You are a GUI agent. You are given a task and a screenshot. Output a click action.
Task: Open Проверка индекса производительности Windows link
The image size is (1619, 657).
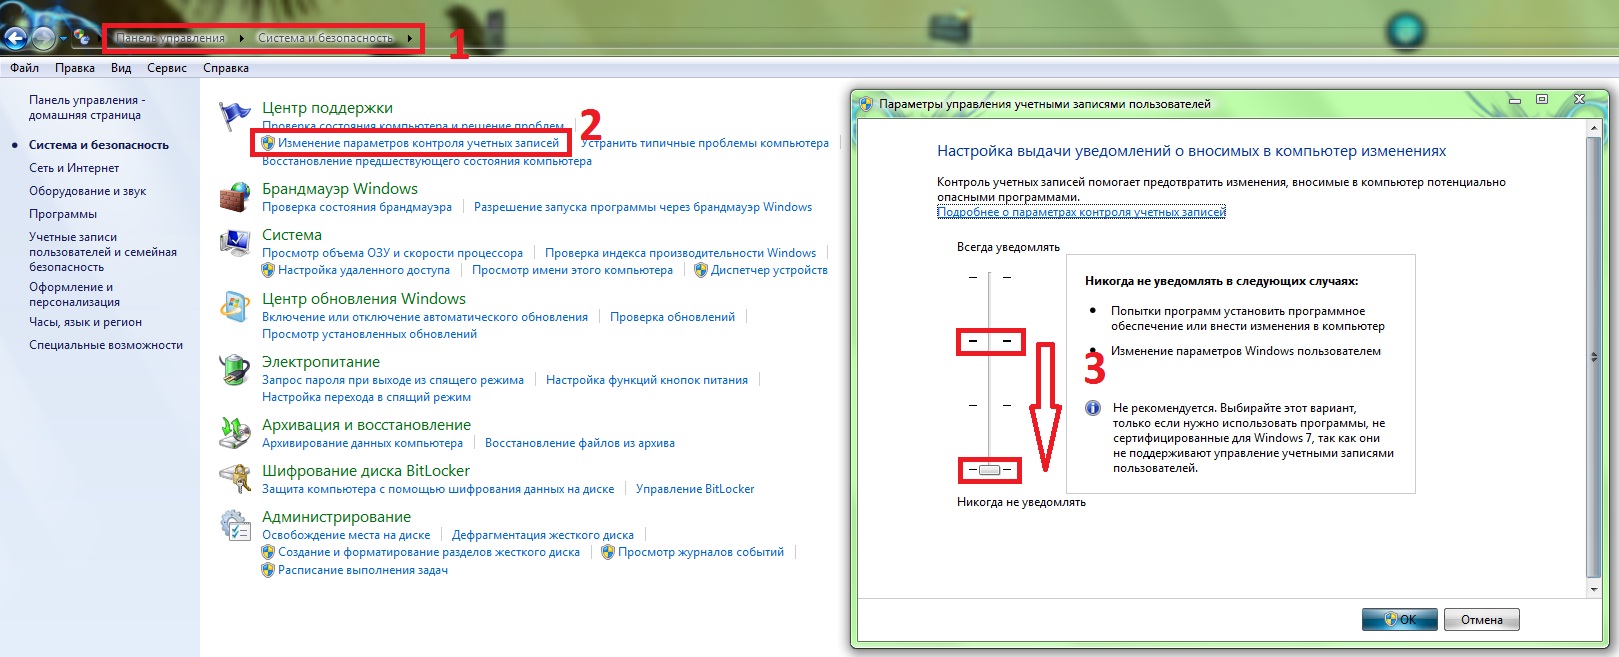click(x=681, y=253)
